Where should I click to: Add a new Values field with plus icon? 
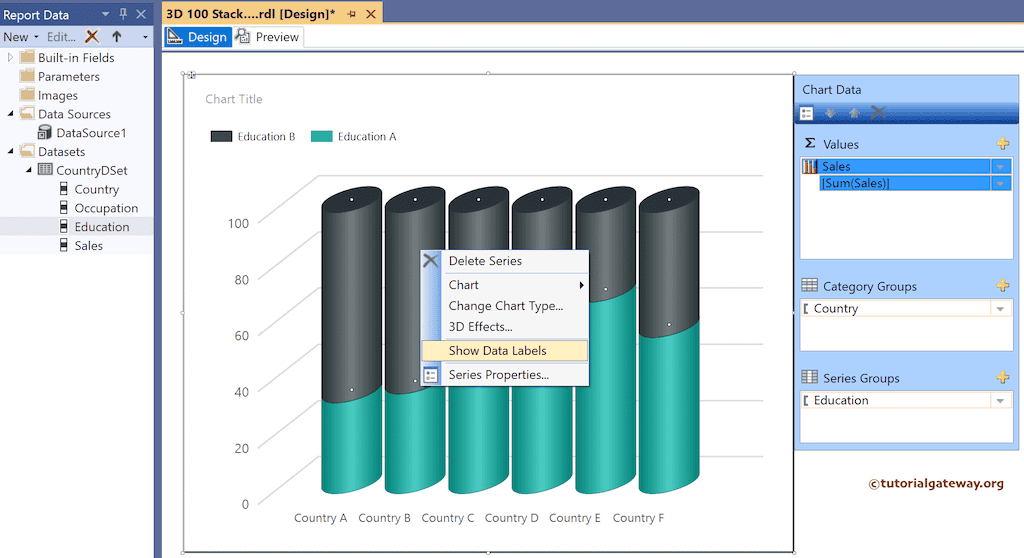(x=1003, y=144)
